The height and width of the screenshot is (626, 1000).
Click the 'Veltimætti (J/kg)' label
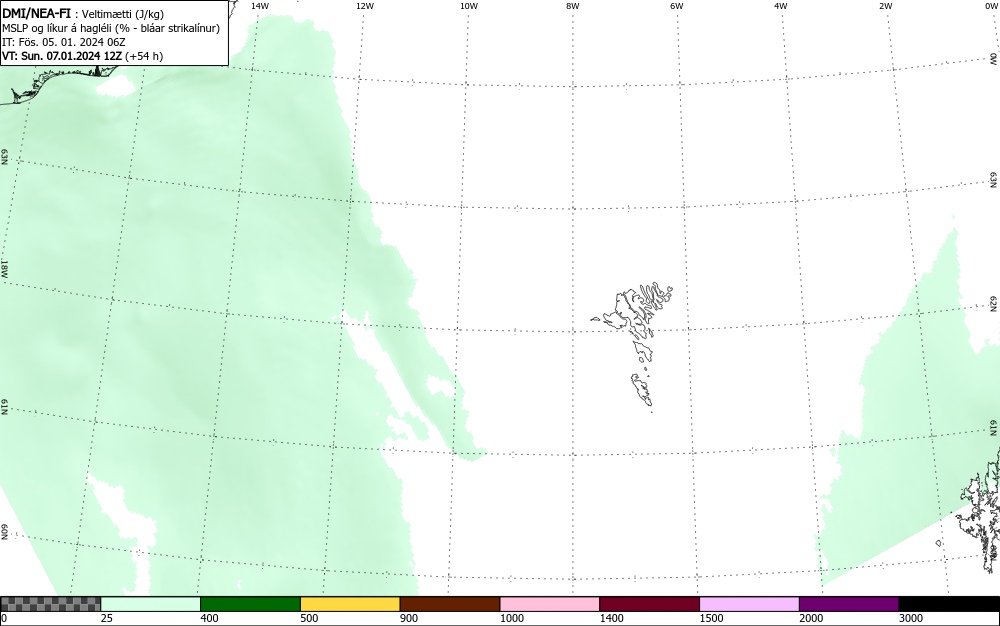[122, 15]
